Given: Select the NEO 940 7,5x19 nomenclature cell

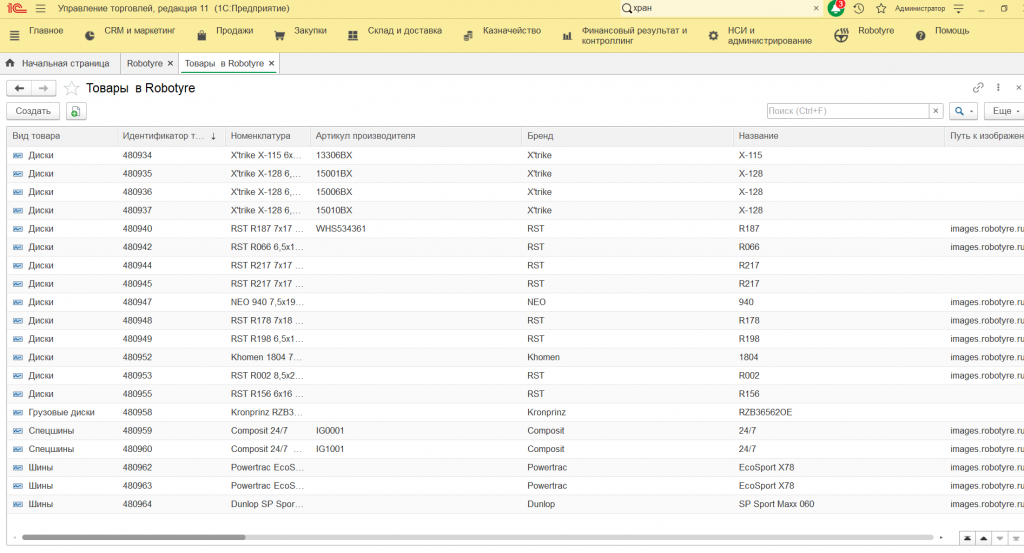Looking at the screenshot, I should click(x=268, y=302).
